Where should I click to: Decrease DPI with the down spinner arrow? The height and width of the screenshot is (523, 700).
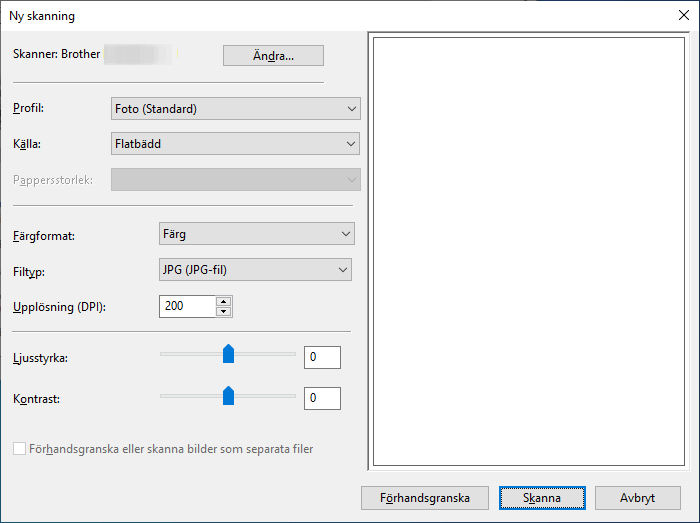point(224,311)
